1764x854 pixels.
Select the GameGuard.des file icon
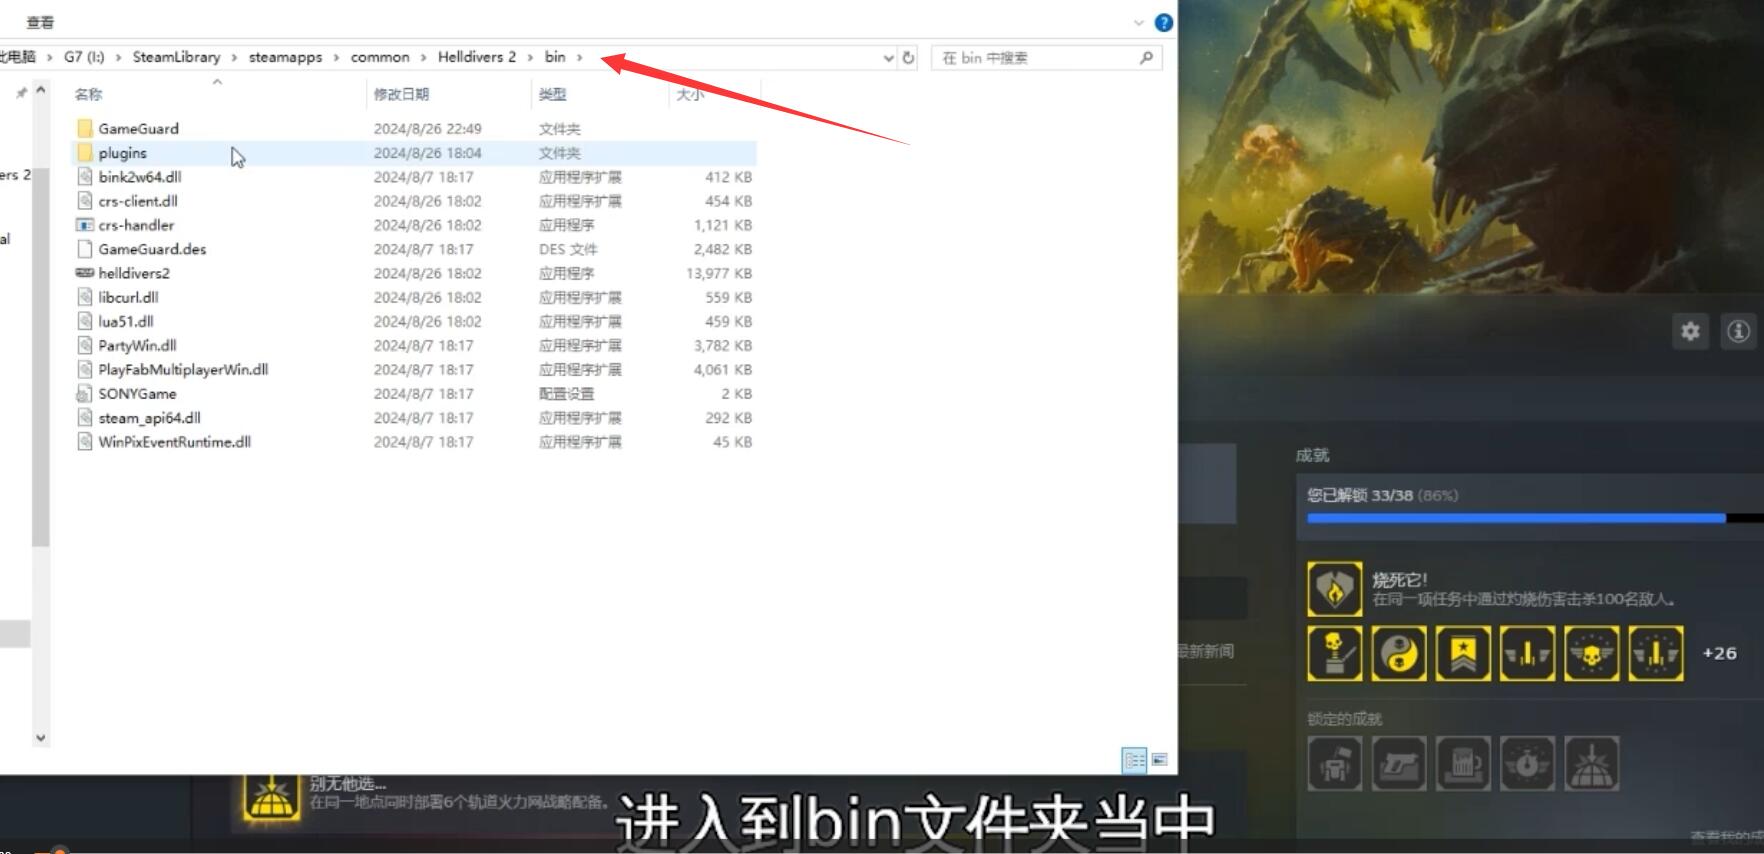[x=85, y=249]
